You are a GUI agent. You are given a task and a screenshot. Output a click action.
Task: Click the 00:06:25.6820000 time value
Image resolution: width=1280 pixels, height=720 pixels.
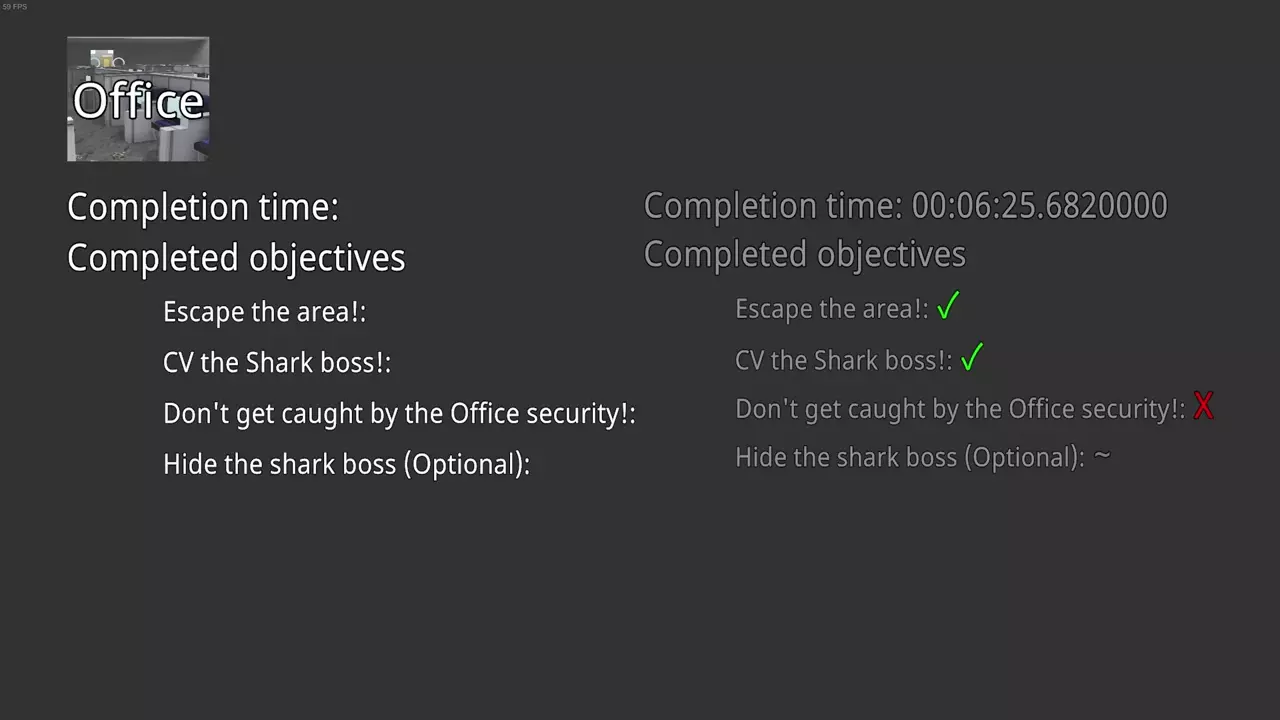point(1039,206)
